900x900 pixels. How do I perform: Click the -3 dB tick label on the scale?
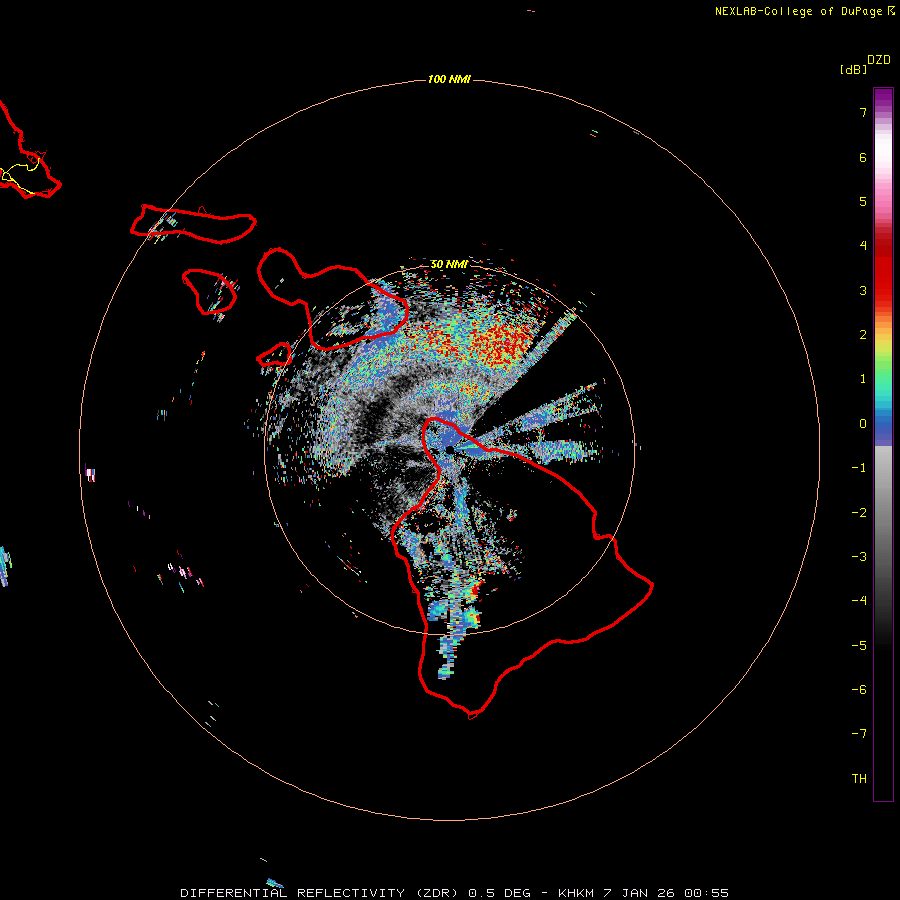click(x=859, y=557)
